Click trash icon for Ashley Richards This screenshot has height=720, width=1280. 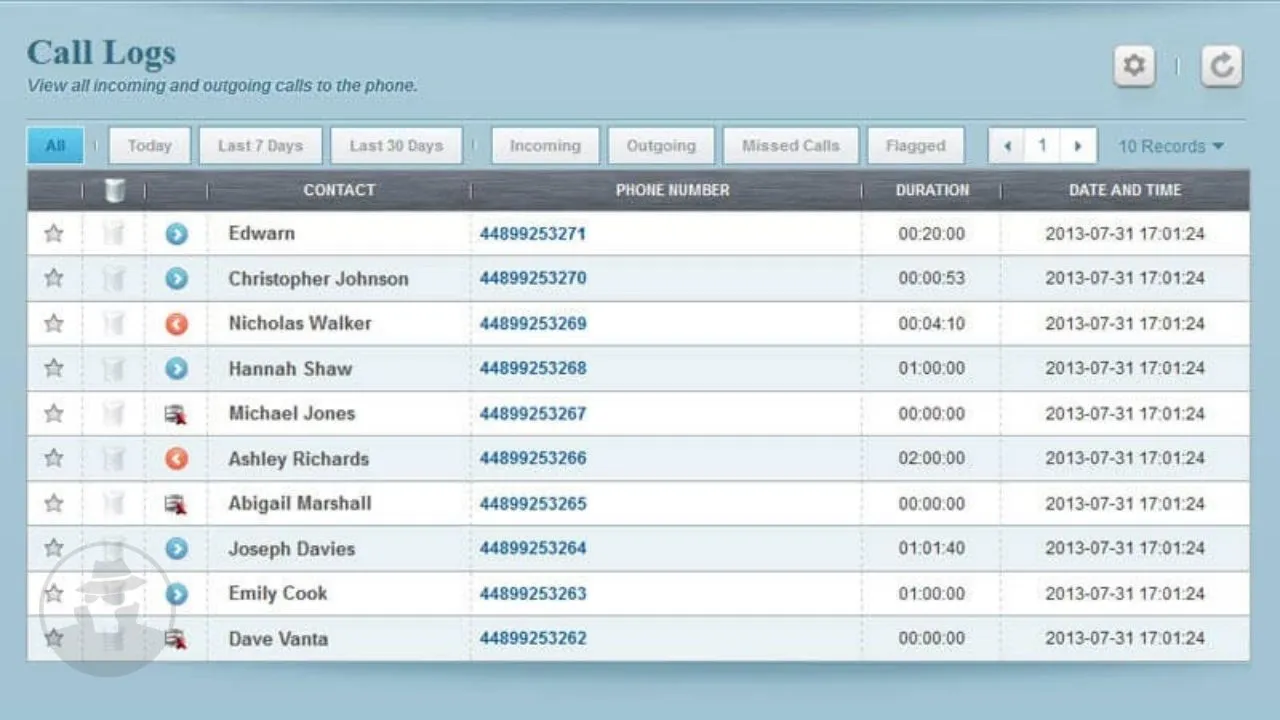(114, 459)
